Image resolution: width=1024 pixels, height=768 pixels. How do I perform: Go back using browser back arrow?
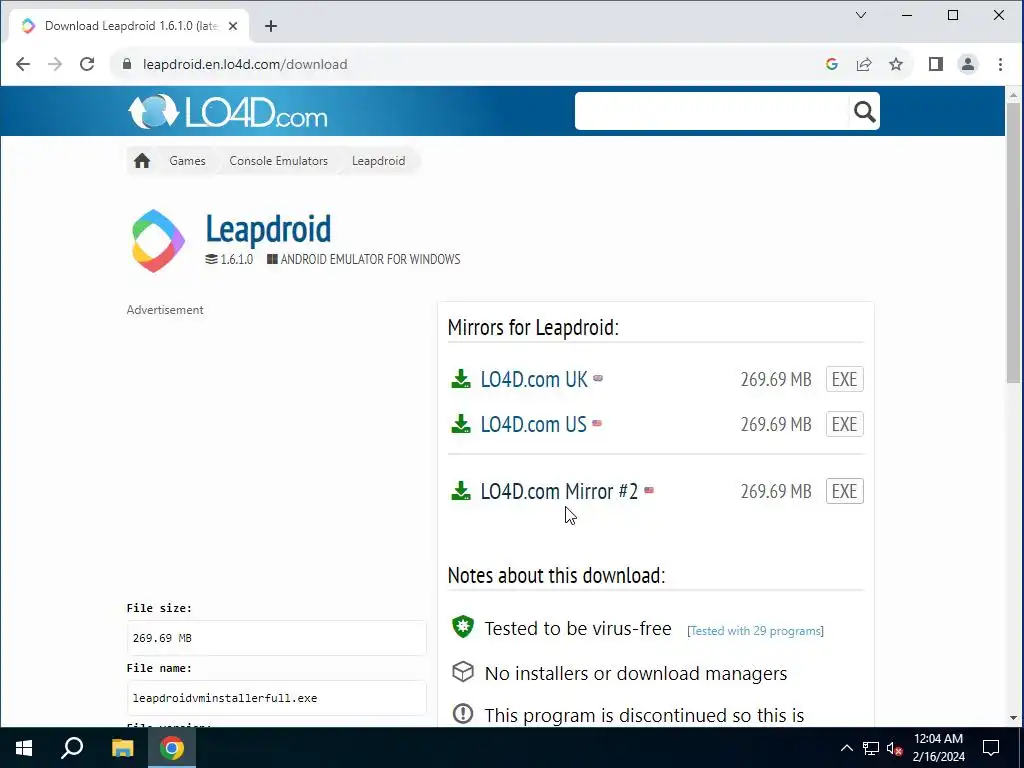(x=23, y=64)
